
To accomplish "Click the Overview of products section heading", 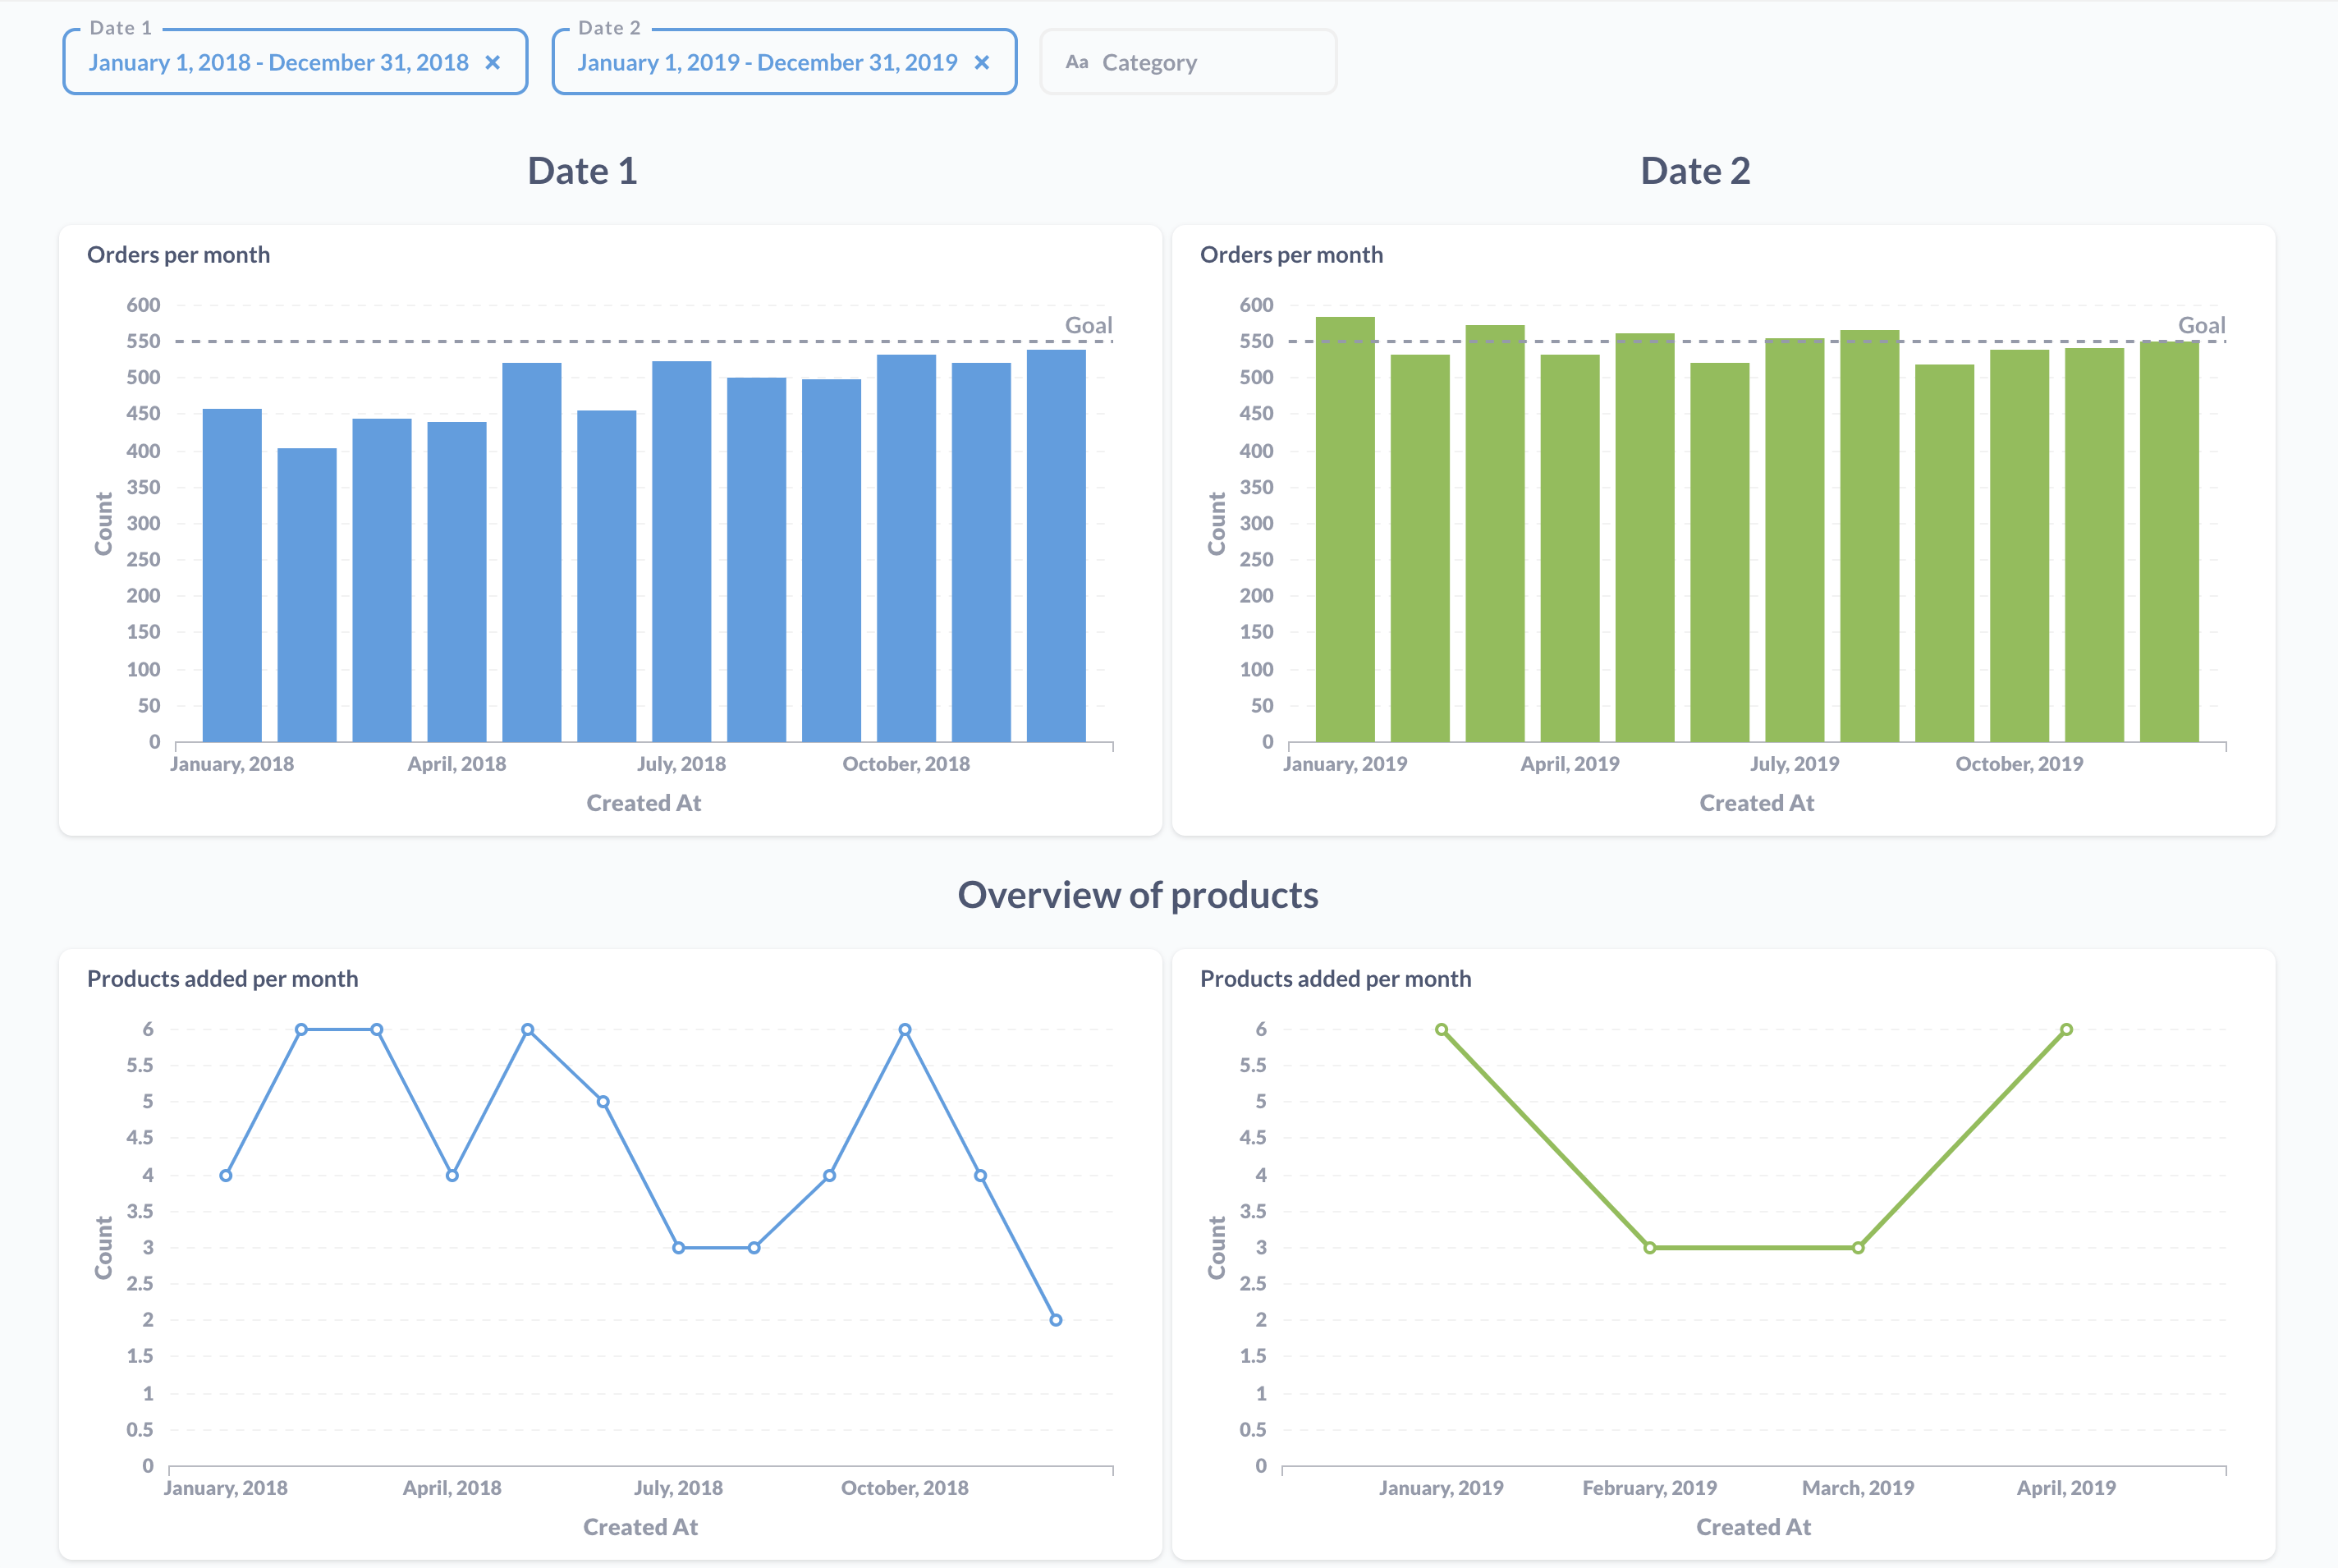I will (x=1138, y=895).
